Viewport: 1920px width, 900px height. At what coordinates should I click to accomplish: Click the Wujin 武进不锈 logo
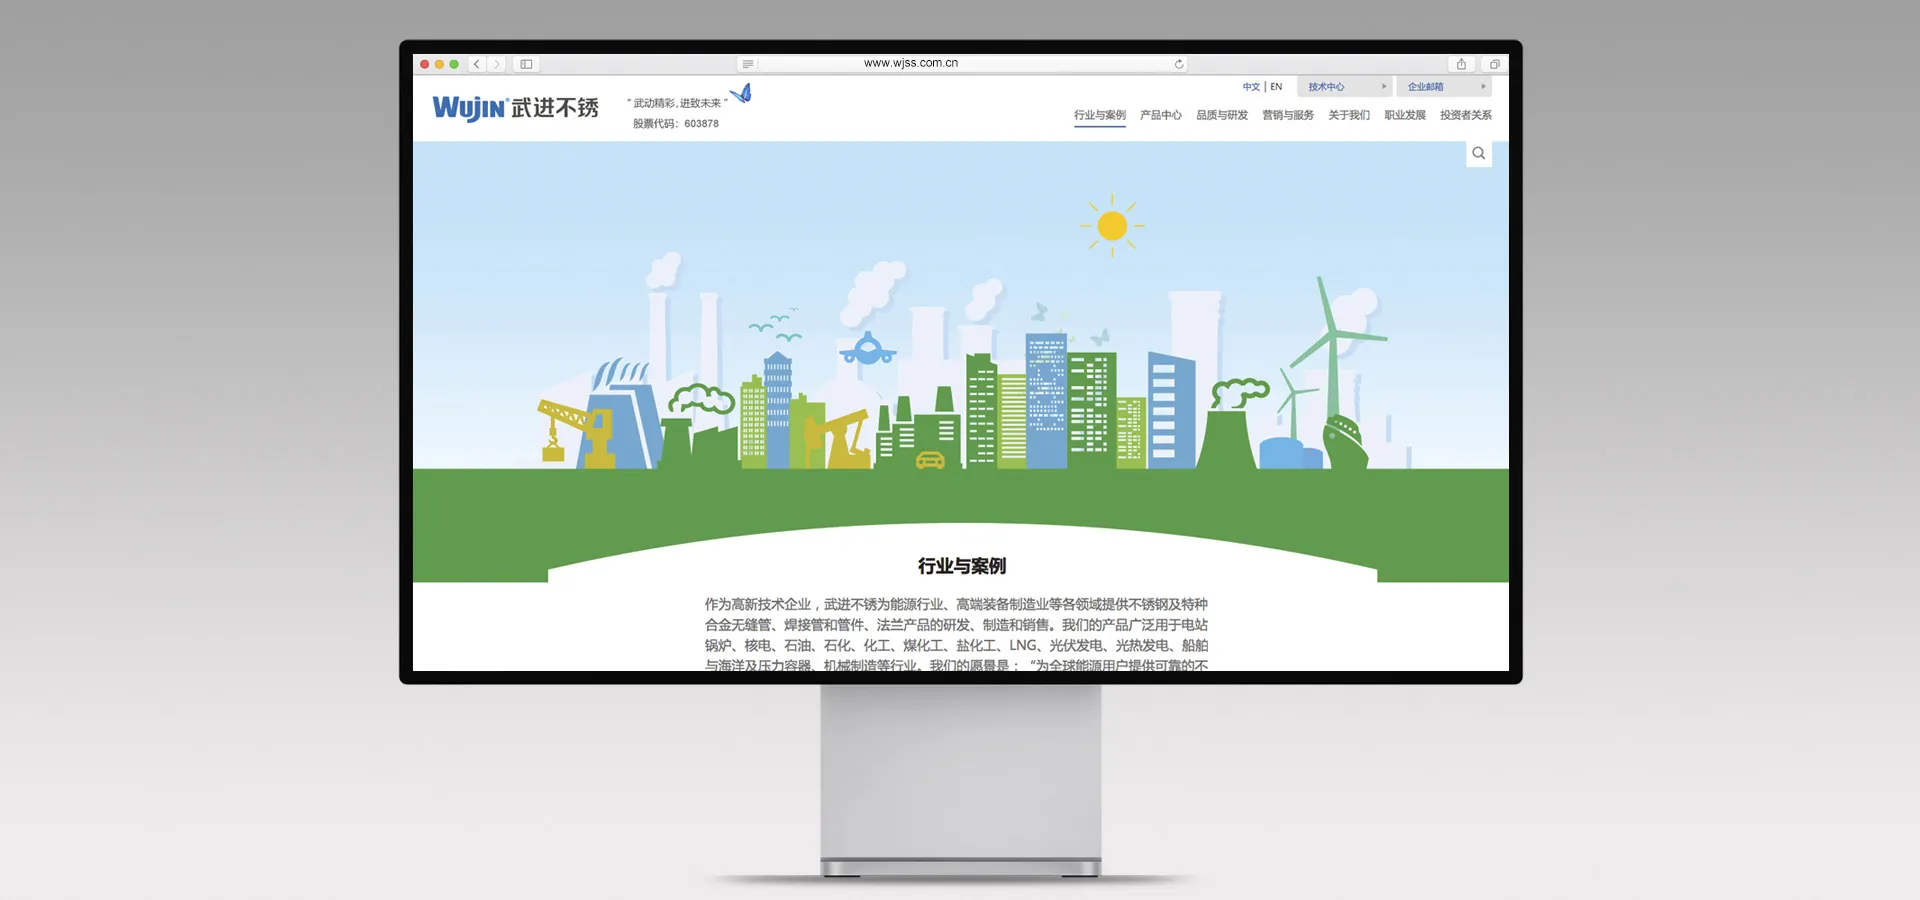[x=515, y=108]
